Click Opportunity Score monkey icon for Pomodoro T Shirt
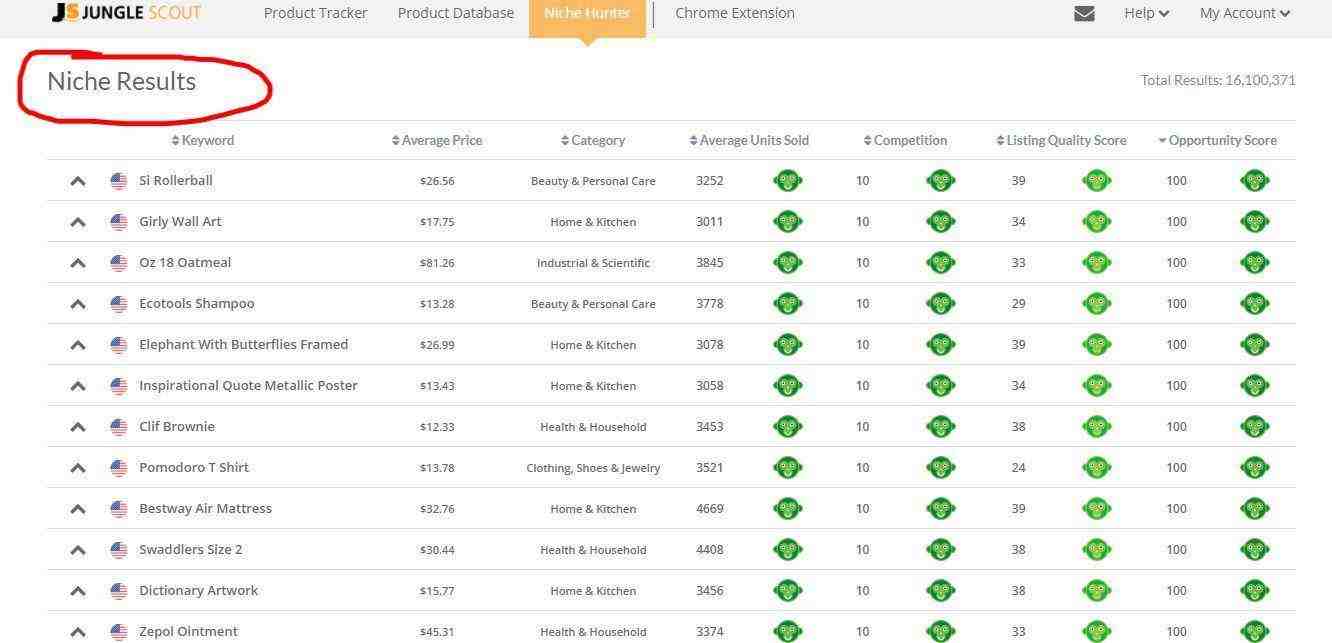1332x643 pixels. point(1255,468)
